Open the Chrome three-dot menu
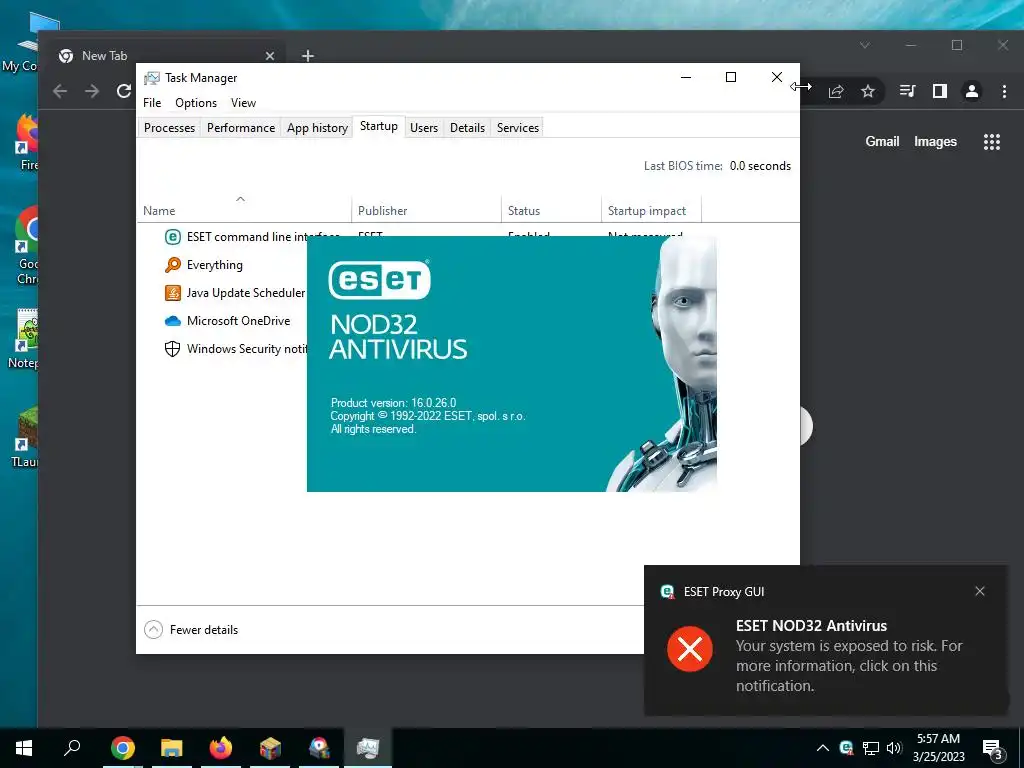Viewport: 1024px width, 768px height. pyautogui.click(x=1004, y=91)
